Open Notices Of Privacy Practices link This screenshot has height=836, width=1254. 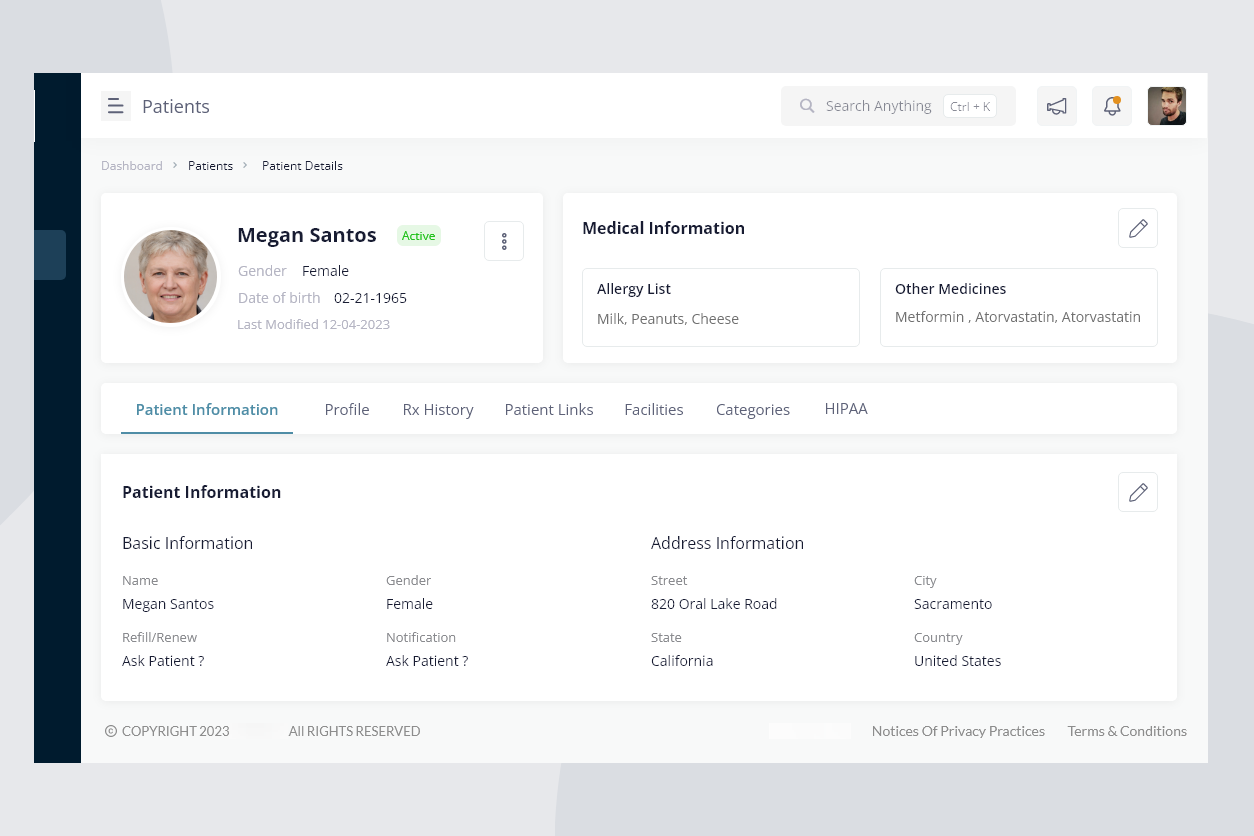coord(958,731)
